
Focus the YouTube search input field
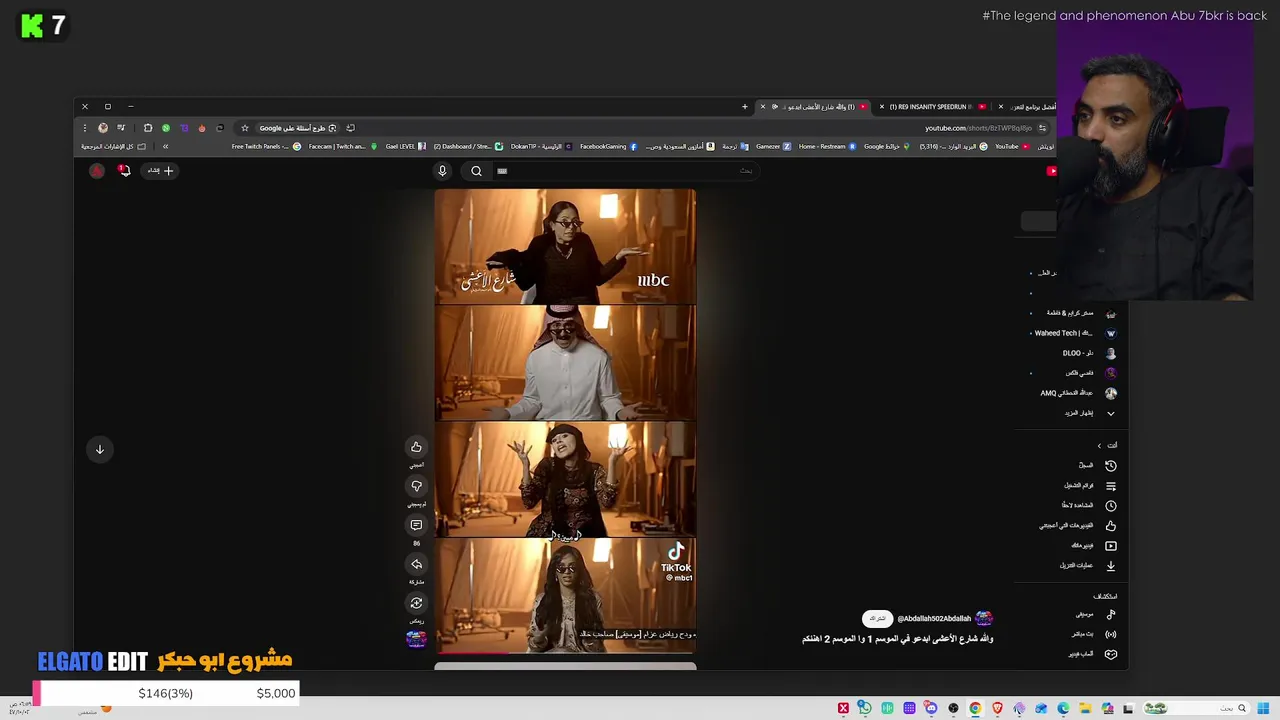coord(625,171)
